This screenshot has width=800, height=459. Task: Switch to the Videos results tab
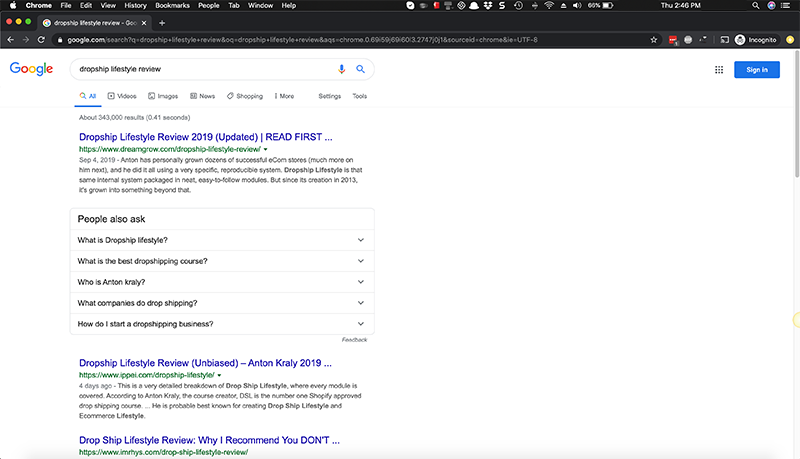coord(122,96)
